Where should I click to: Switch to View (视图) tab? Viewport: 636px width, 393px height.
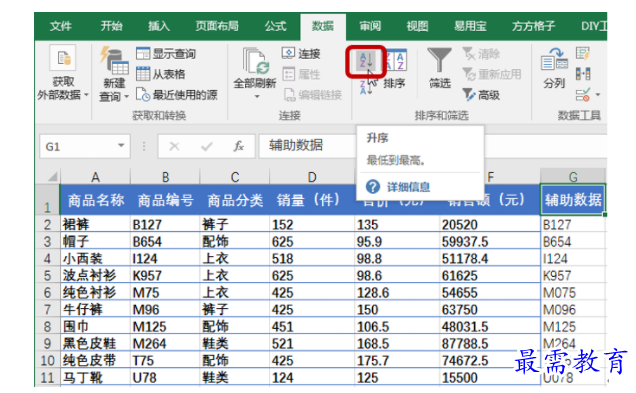[417, 26]
